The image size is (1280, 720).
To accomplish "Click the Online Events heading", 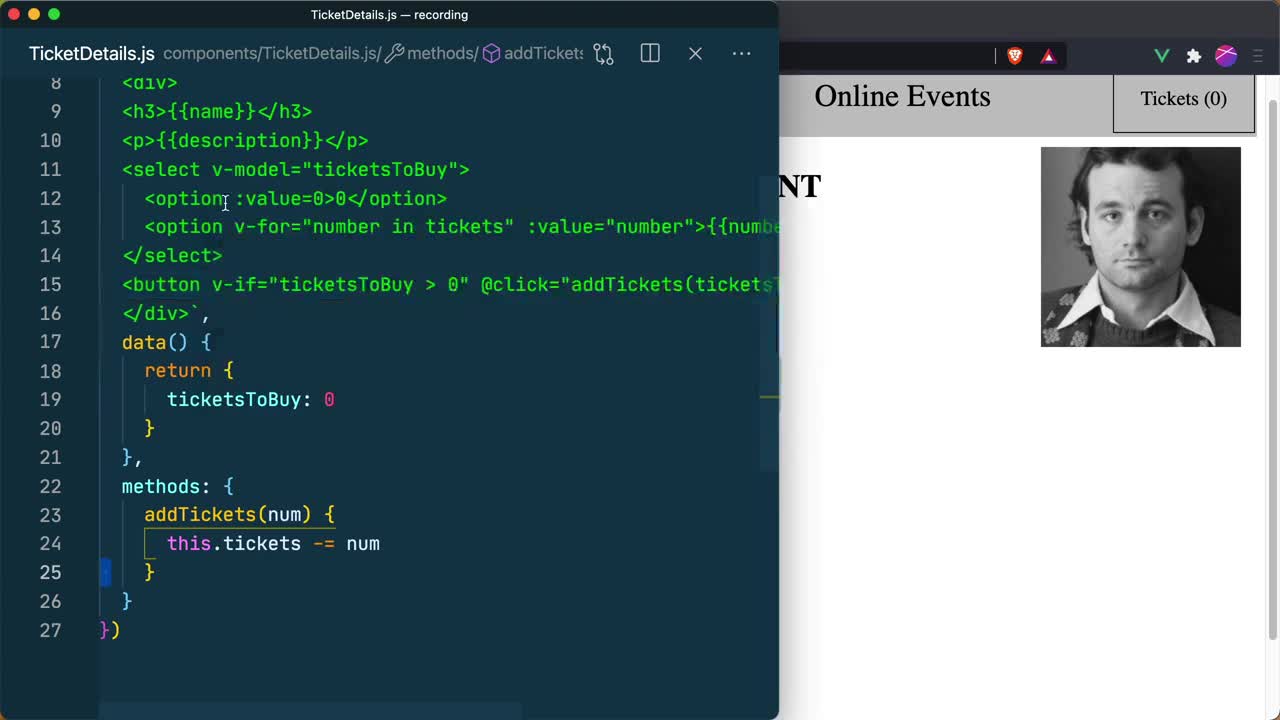I will [902, 97].
